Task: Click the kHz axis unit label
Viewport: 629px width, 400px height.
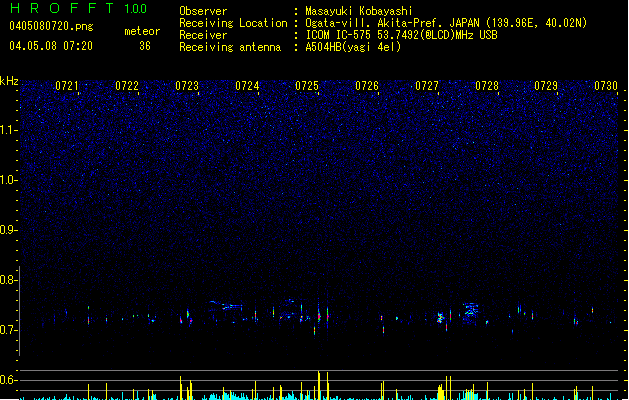Action: point(9,81)
